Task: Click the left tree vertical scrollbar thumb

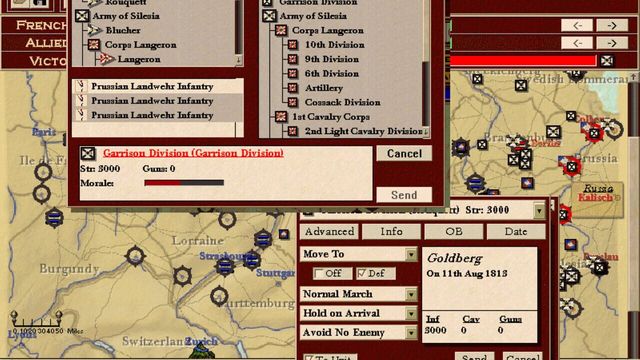Action: pyautogui.click(x=239, y=27)
